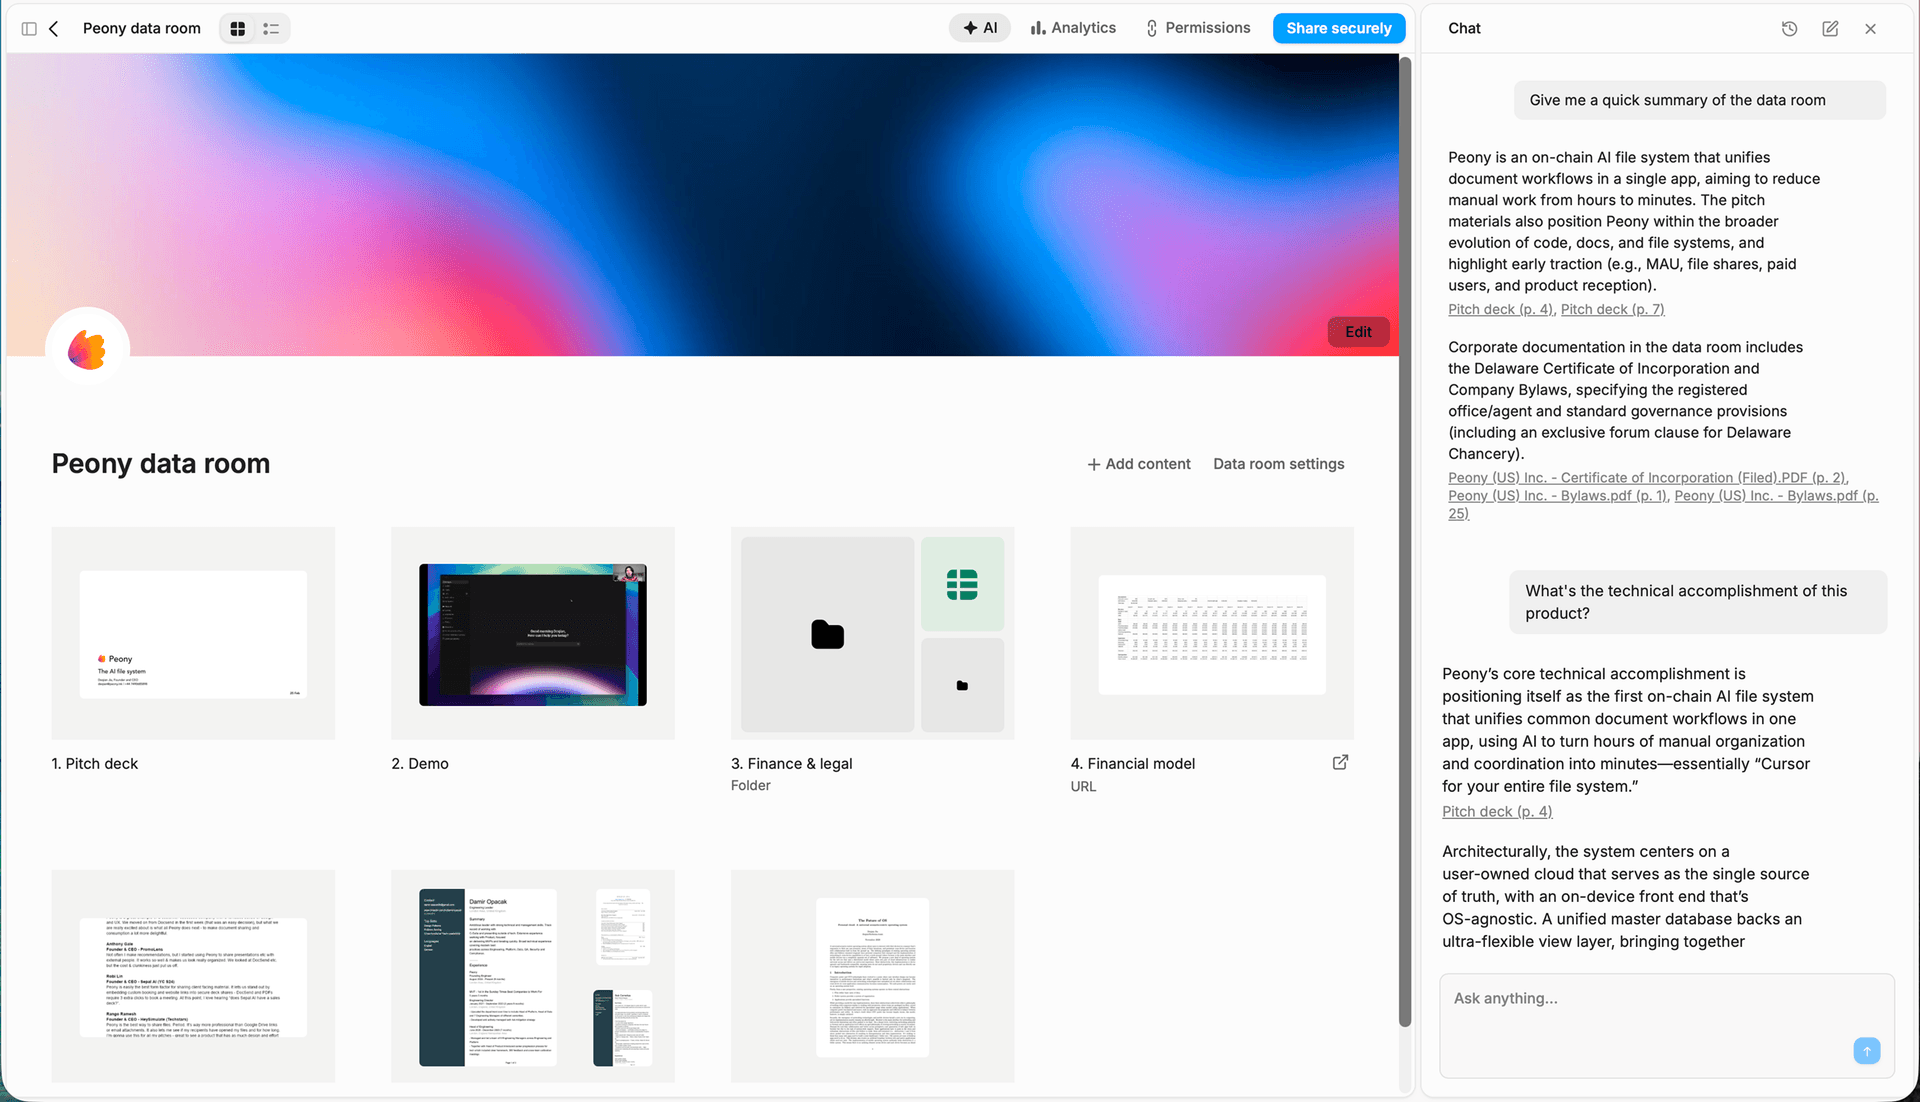Open the Permissions settings
Image resolution: width=1920 pixels, height=1102 pixels.
[x=1197, y=27]
